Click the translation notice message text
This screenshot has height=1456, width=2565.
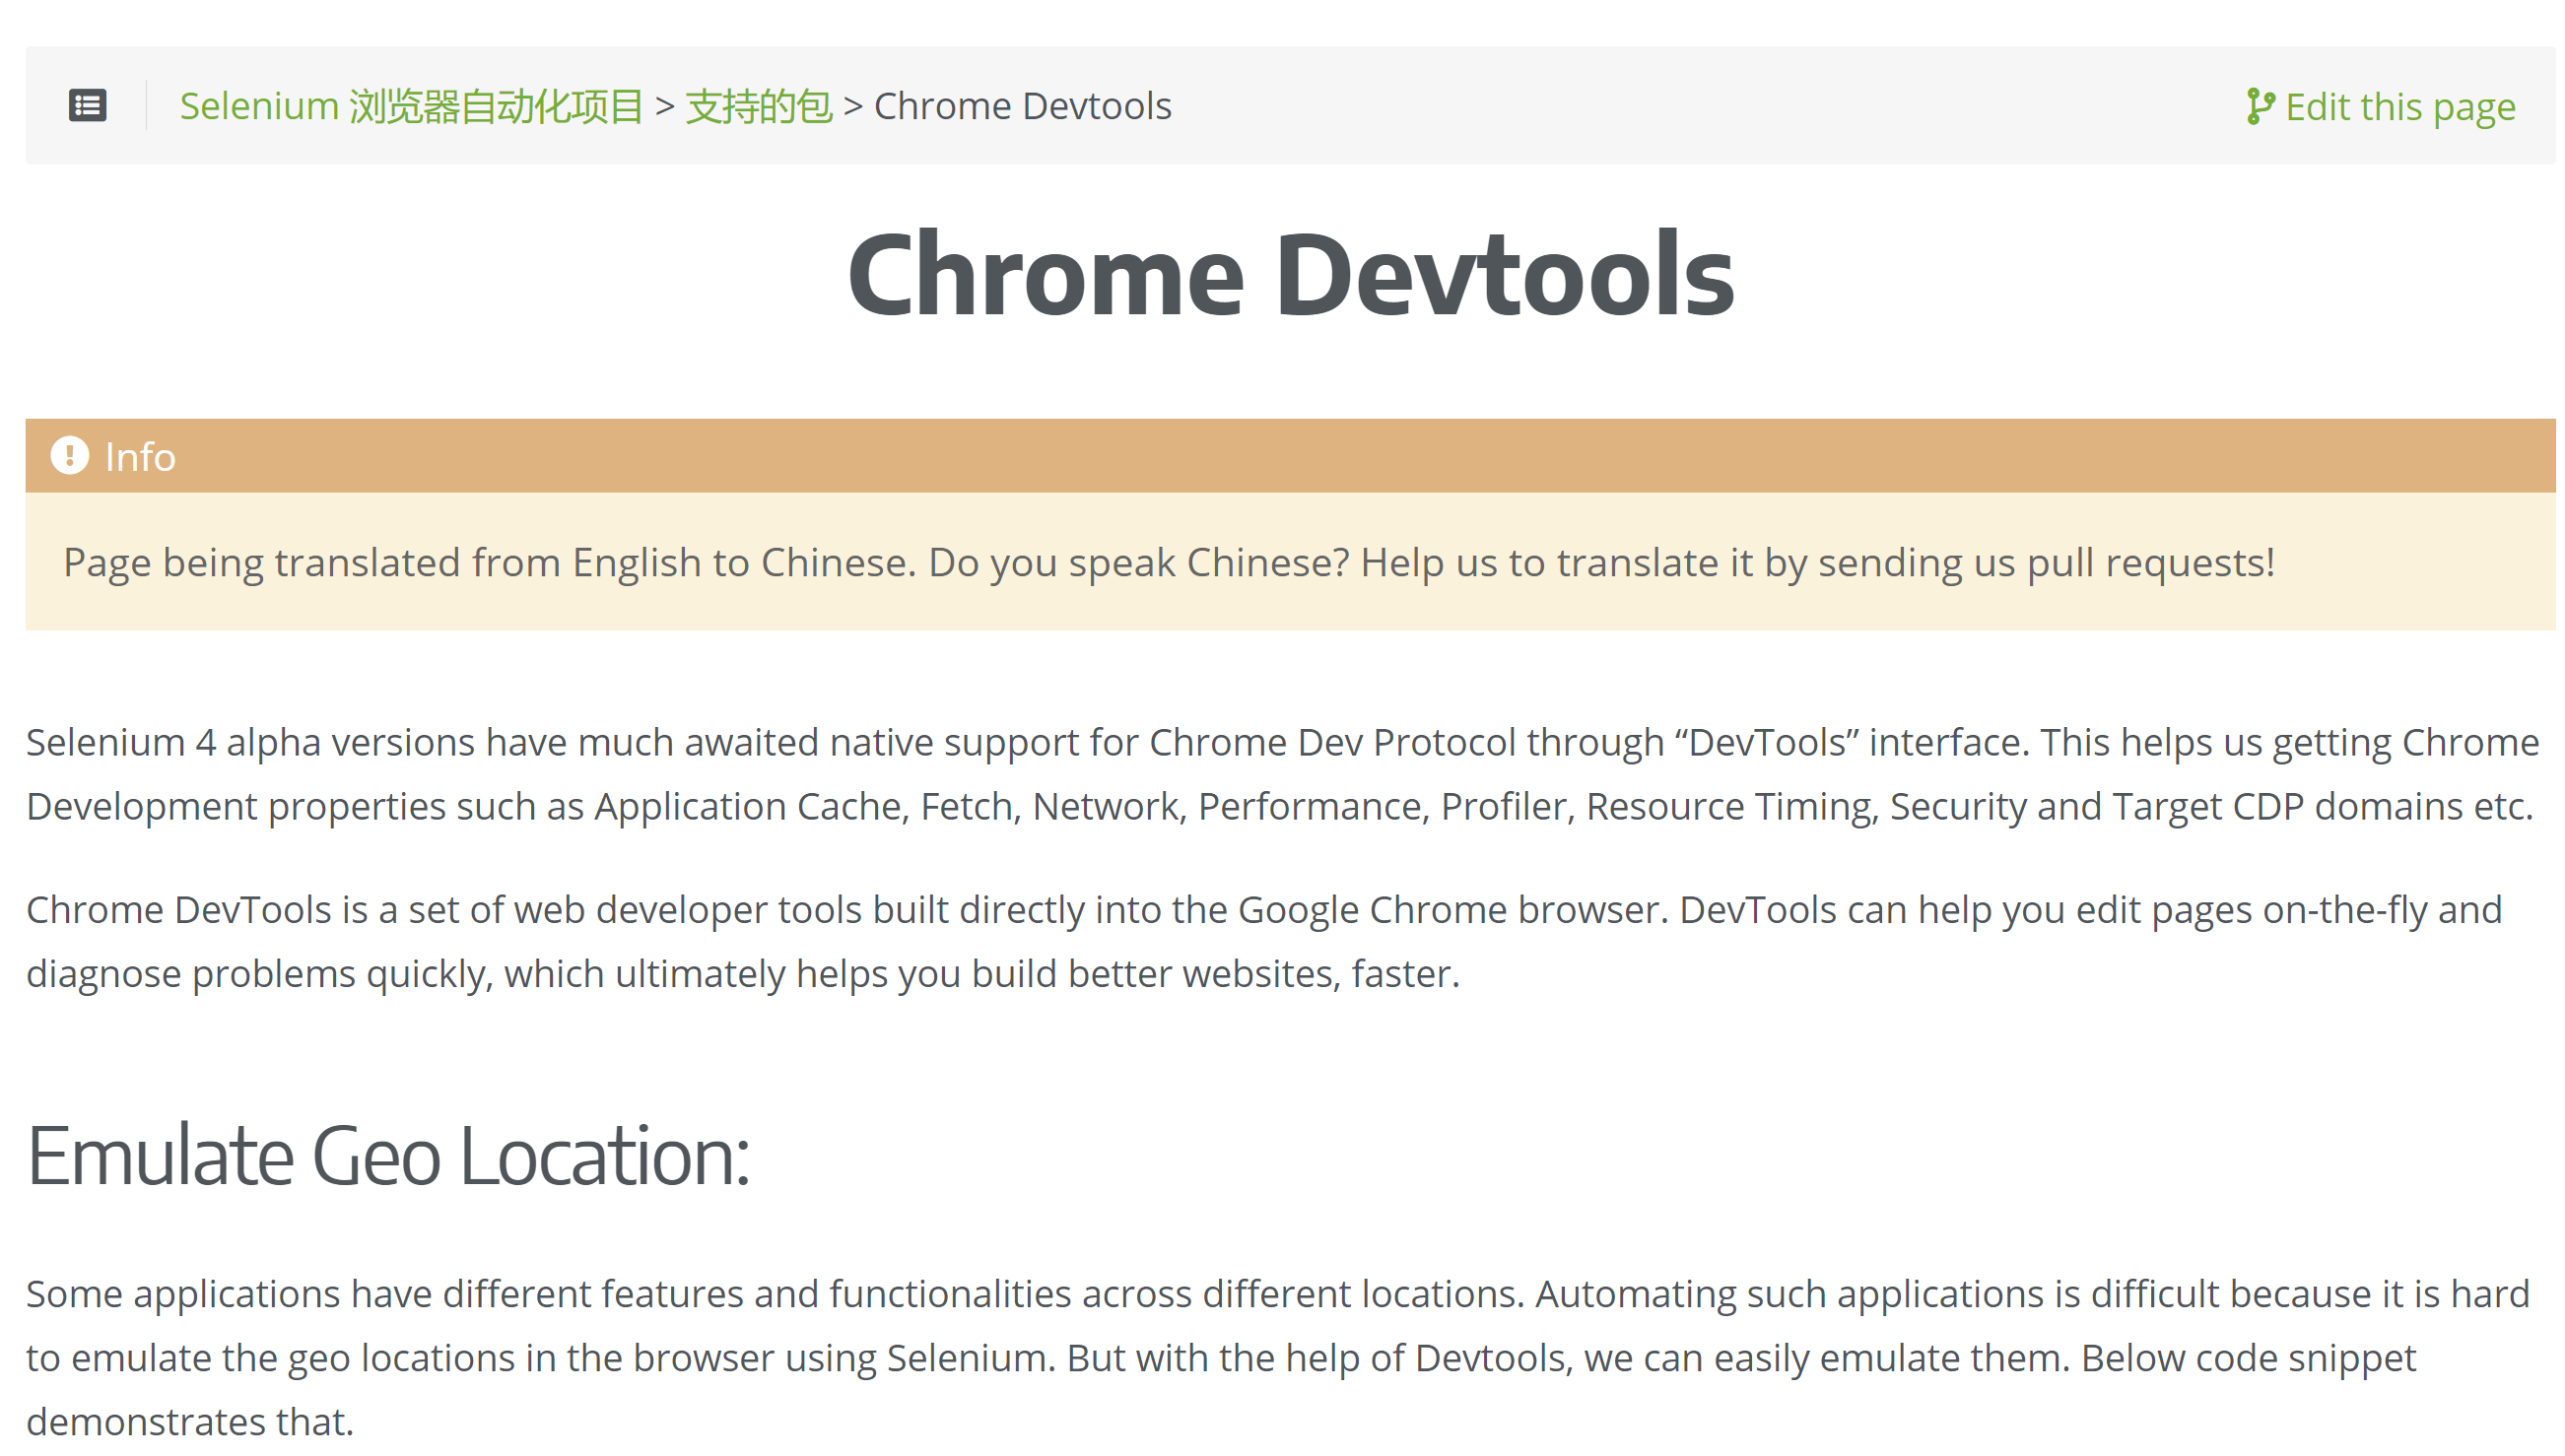tap(1168, 562)
